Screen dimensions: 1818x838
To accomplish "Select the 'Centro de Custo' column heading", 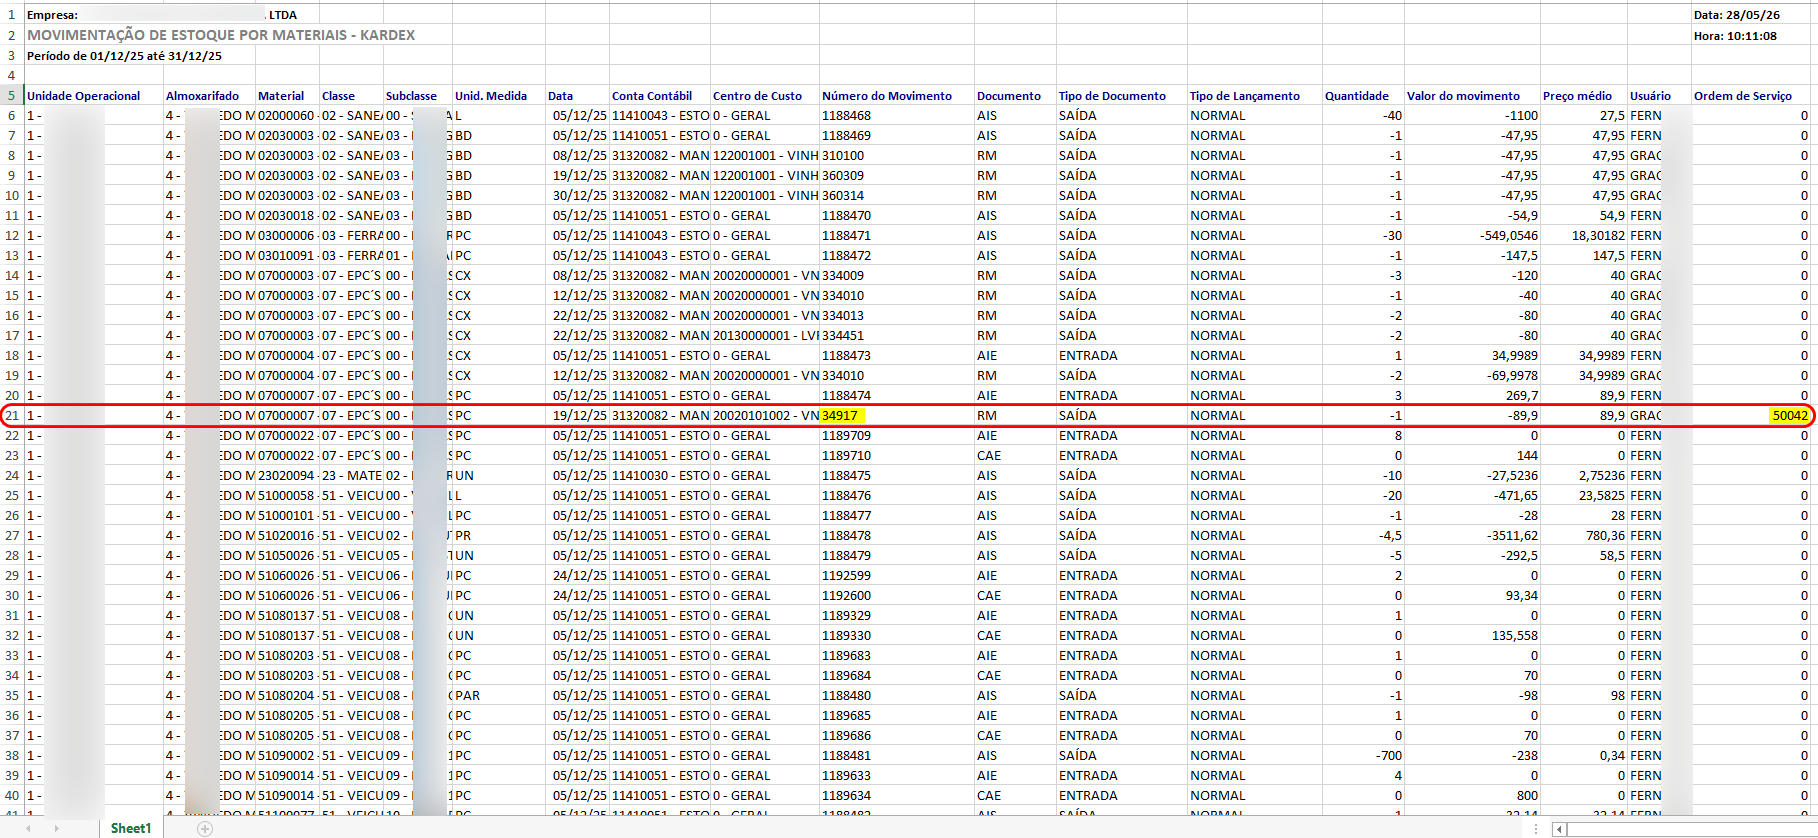I will tap(757, 96).
